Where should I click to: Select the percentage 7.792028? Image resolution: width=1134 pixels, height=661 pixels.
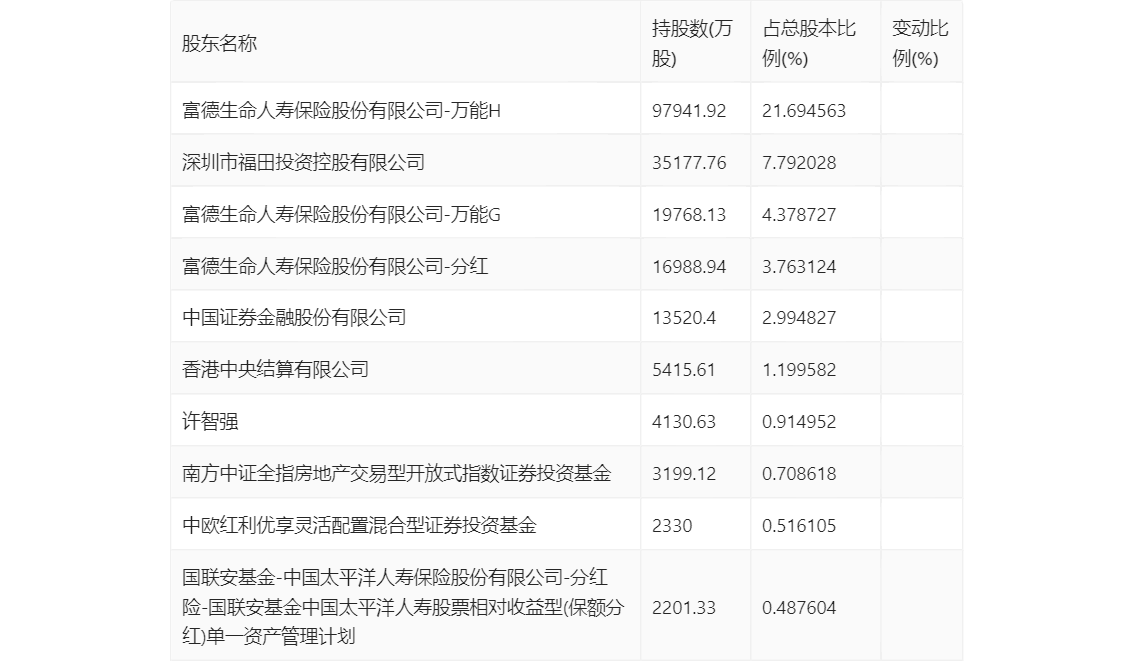[798, 163]
